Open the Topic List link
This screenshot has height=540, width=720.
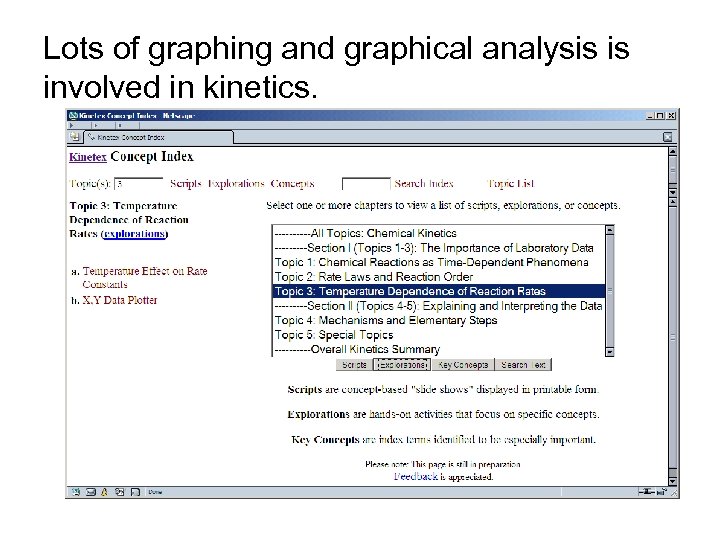coord(511,184)
